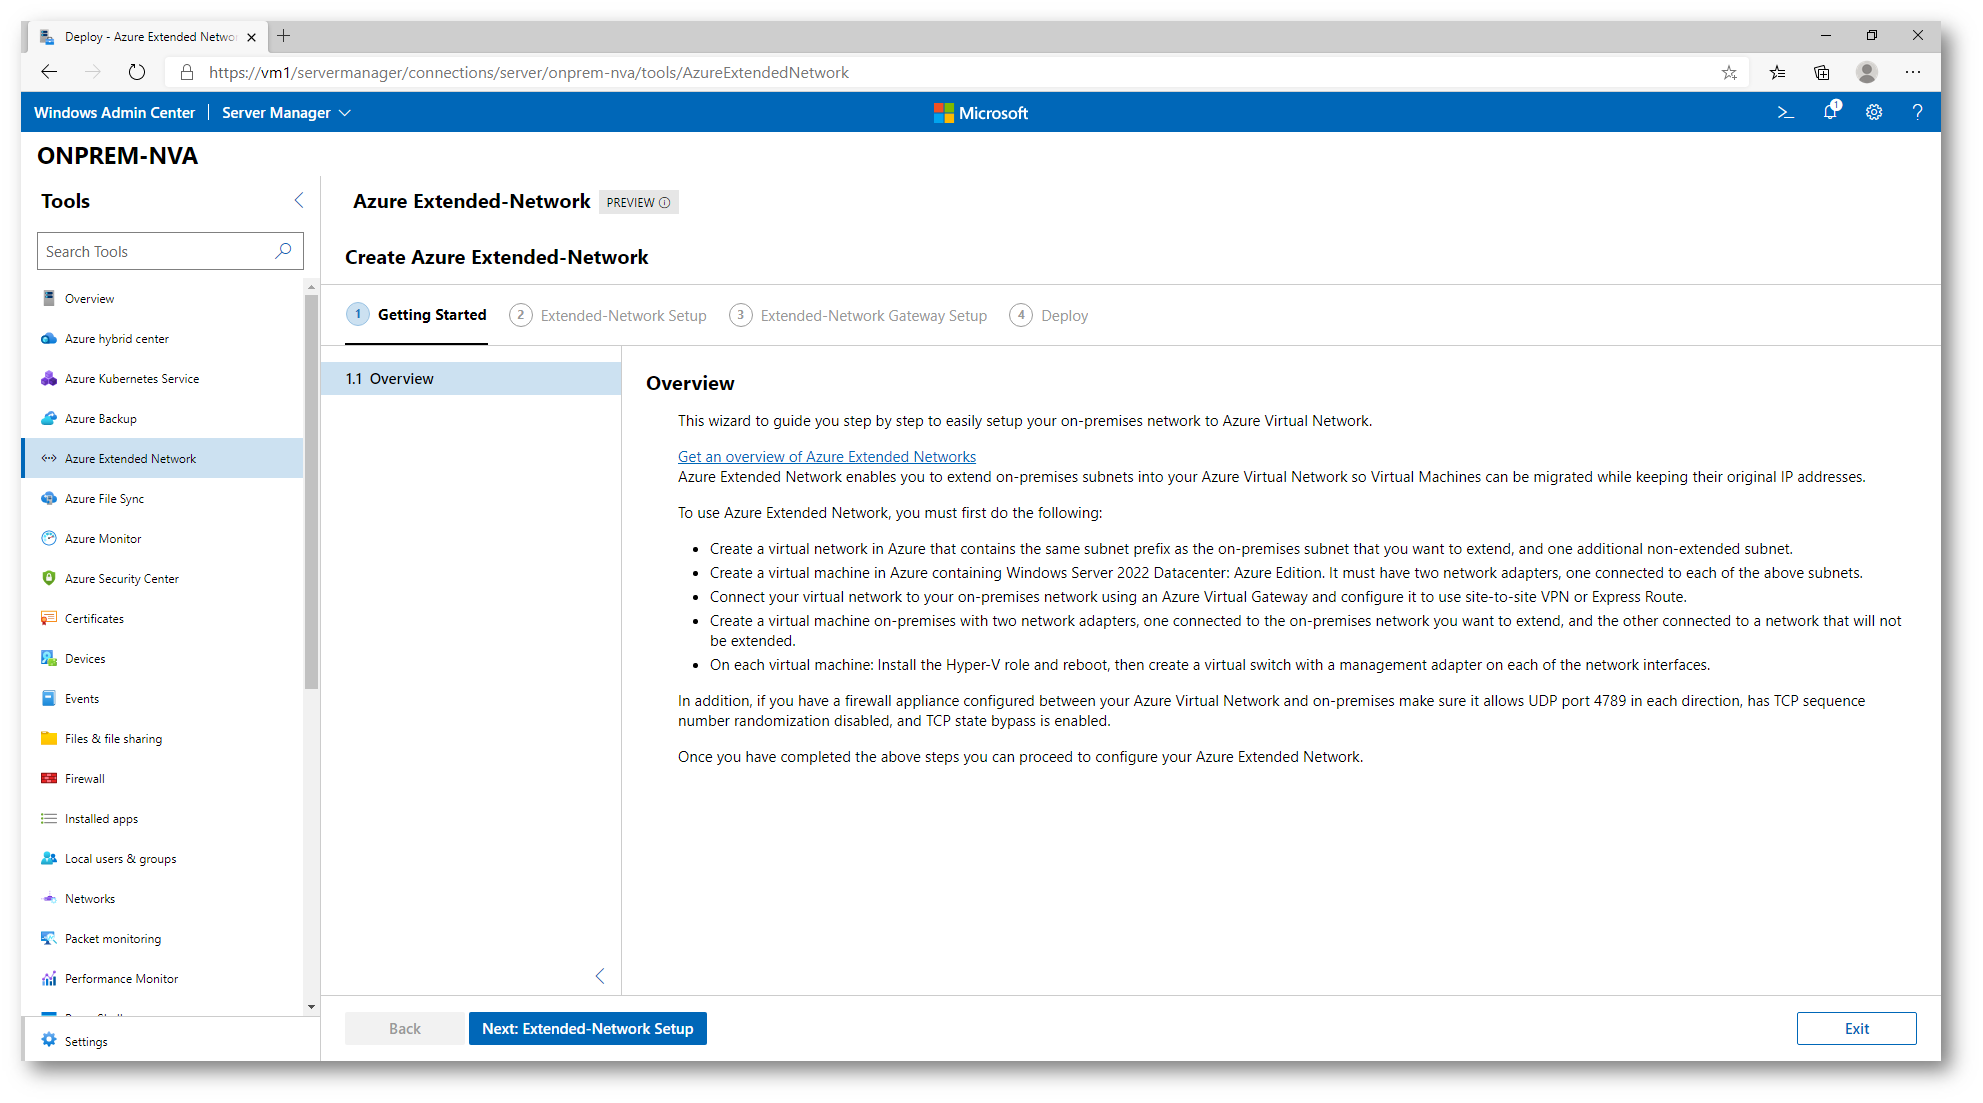The width and height of the screenshot is (1983, 1103).
Task: Click into the Search Tools field
Action: pos(170,251)
